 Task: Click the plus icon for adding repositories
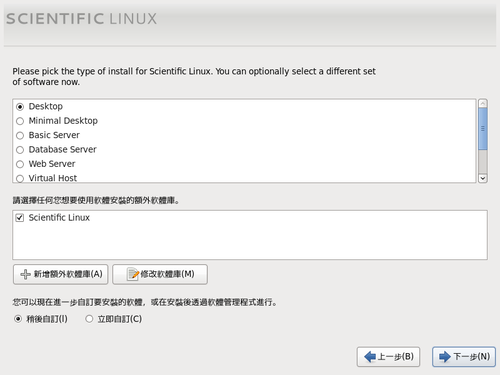pos(25,274)
